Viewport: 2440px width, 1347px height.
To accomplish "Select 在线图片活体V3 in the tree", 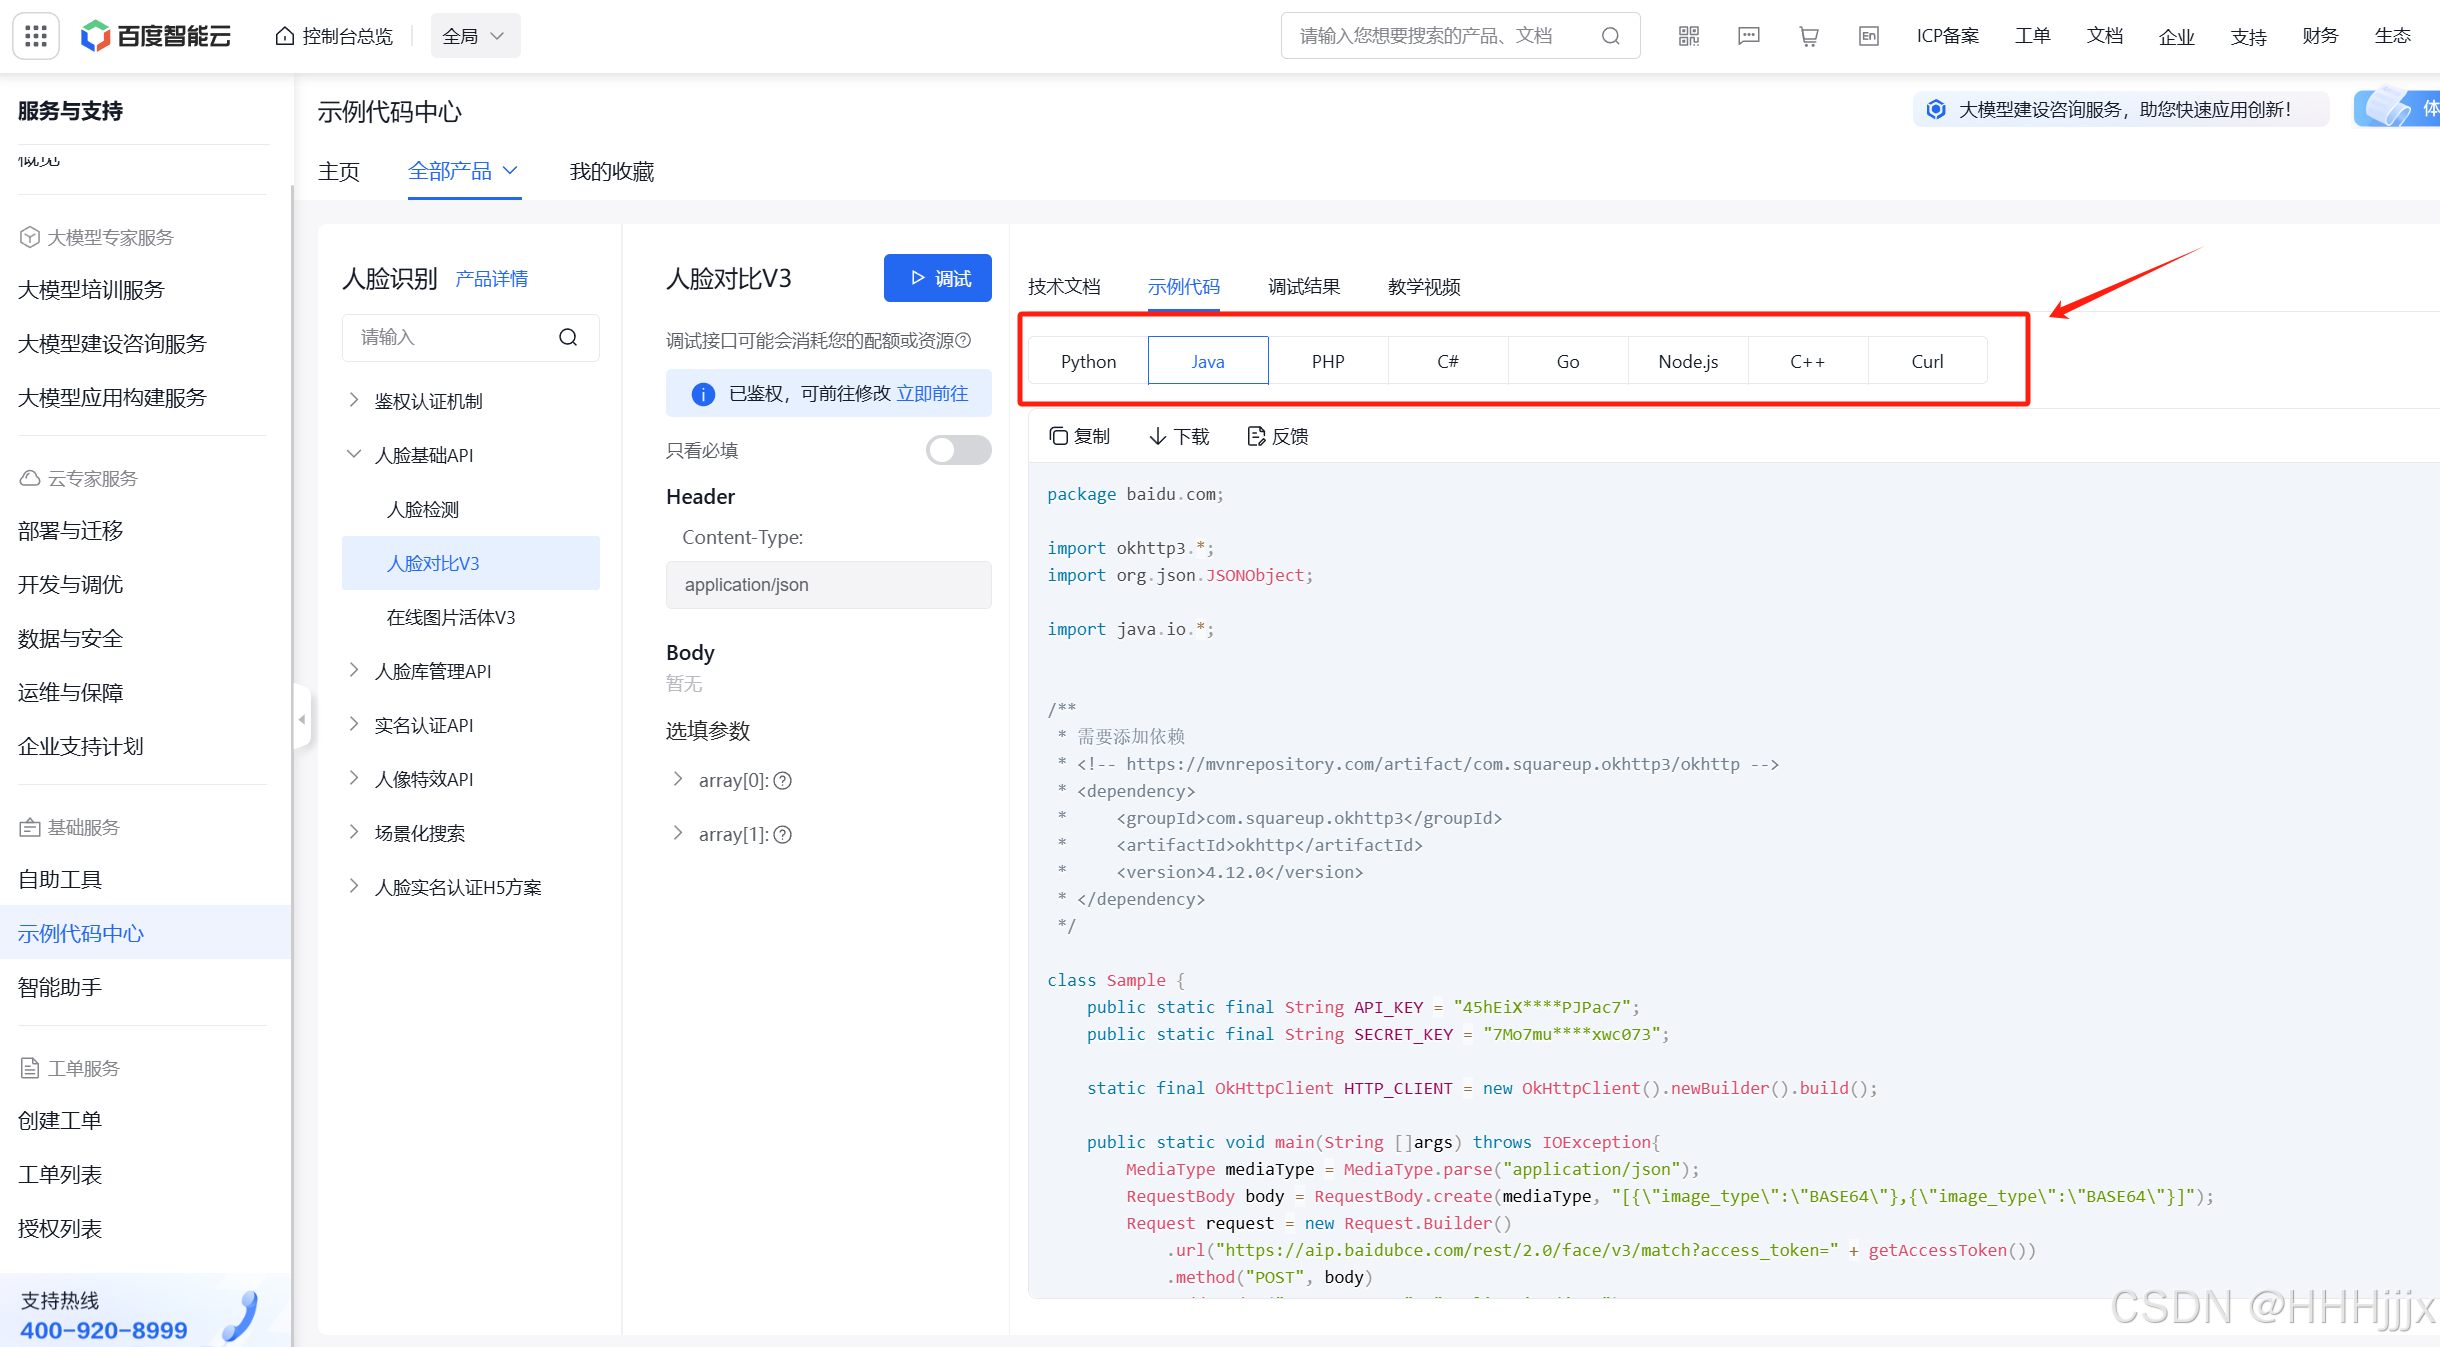I will [451, 617].
